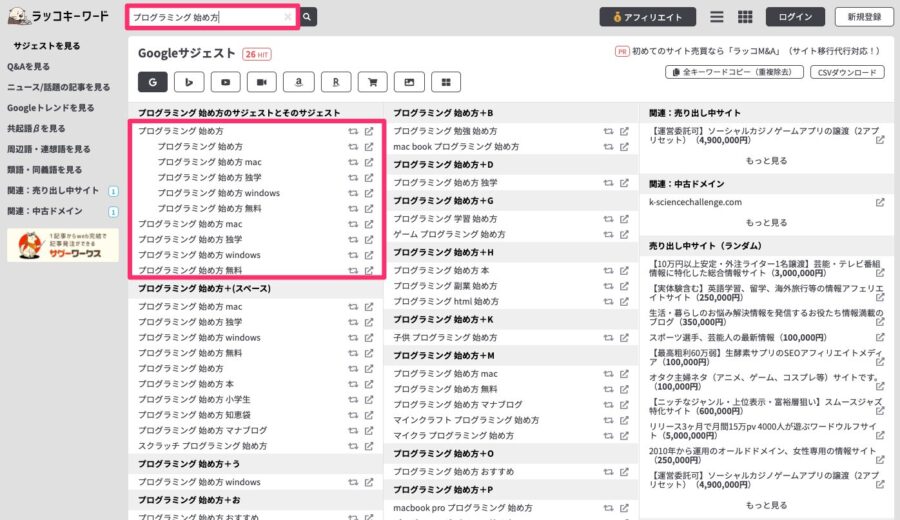Click the 26 HIT badge
Image resolution: width=900 pixels, height=520 pixels.
257,55
